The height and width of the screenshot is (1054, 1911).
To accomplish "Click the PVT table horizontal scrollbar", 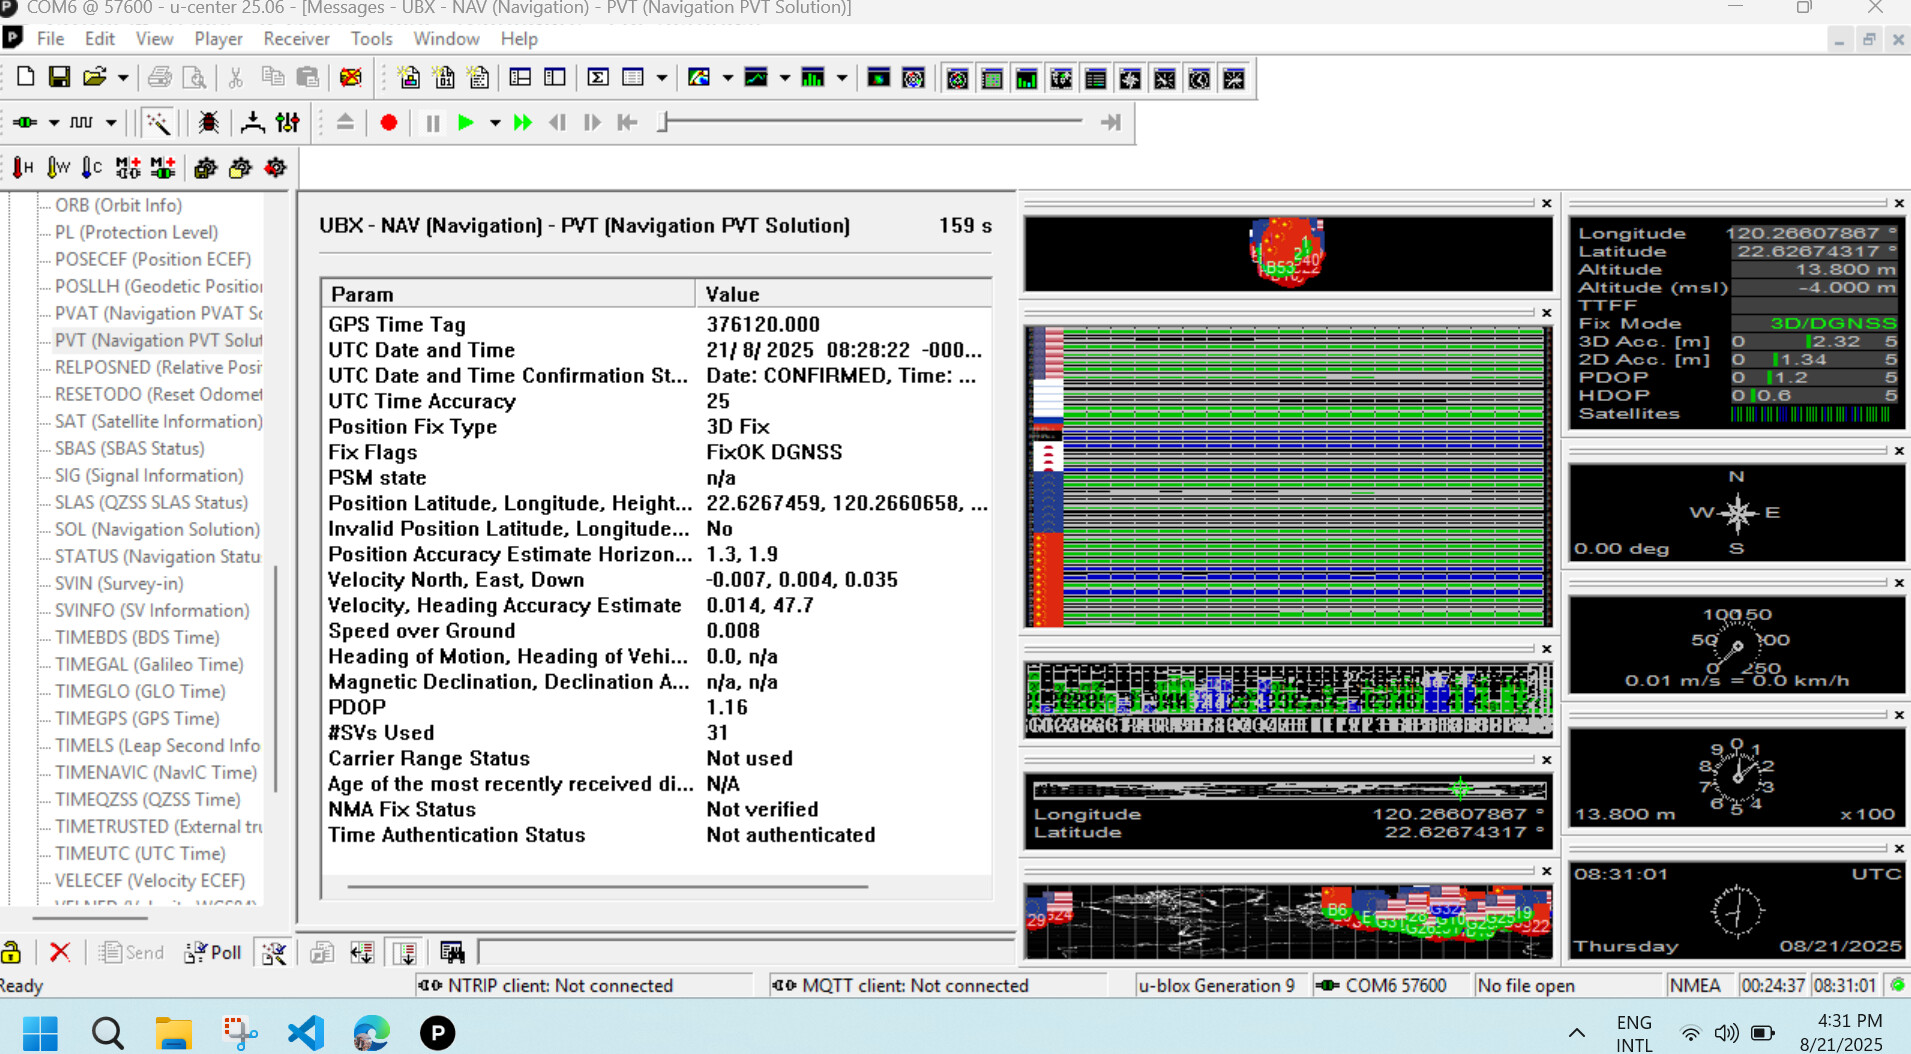I will tap(607, 886).
